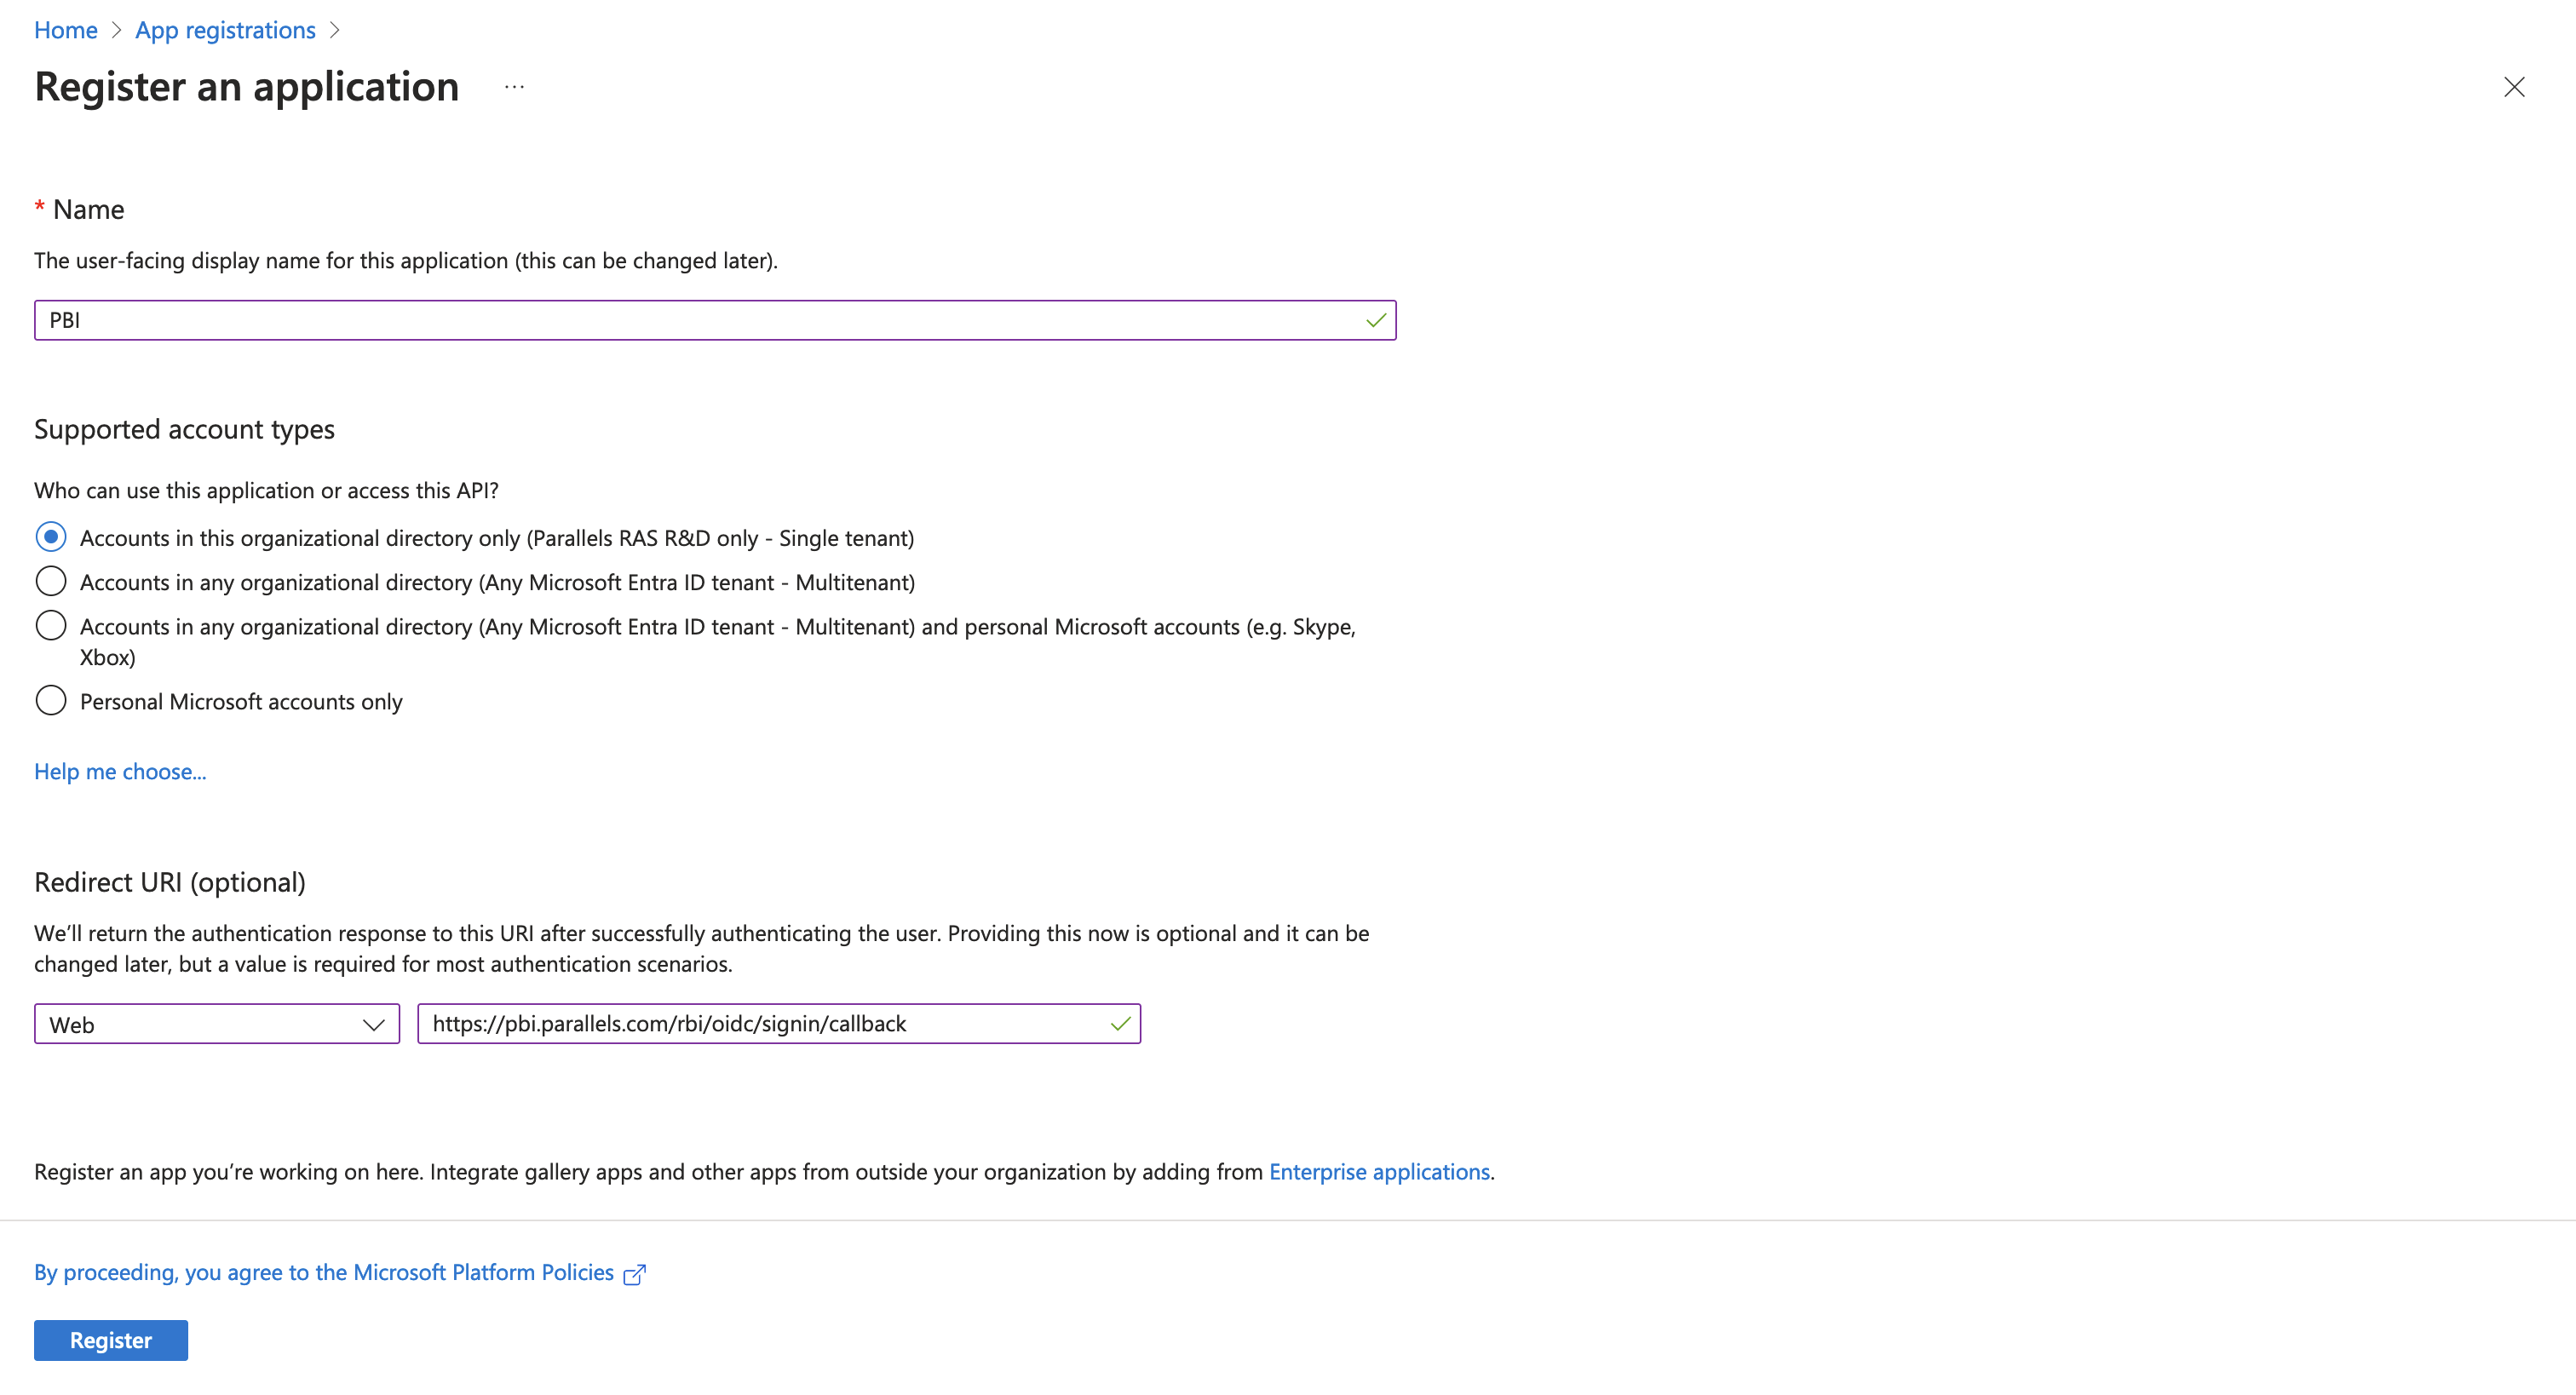Go to Home breadcrumb
This screenshot has width=2576, height=1395.
[x=66, y=31]
